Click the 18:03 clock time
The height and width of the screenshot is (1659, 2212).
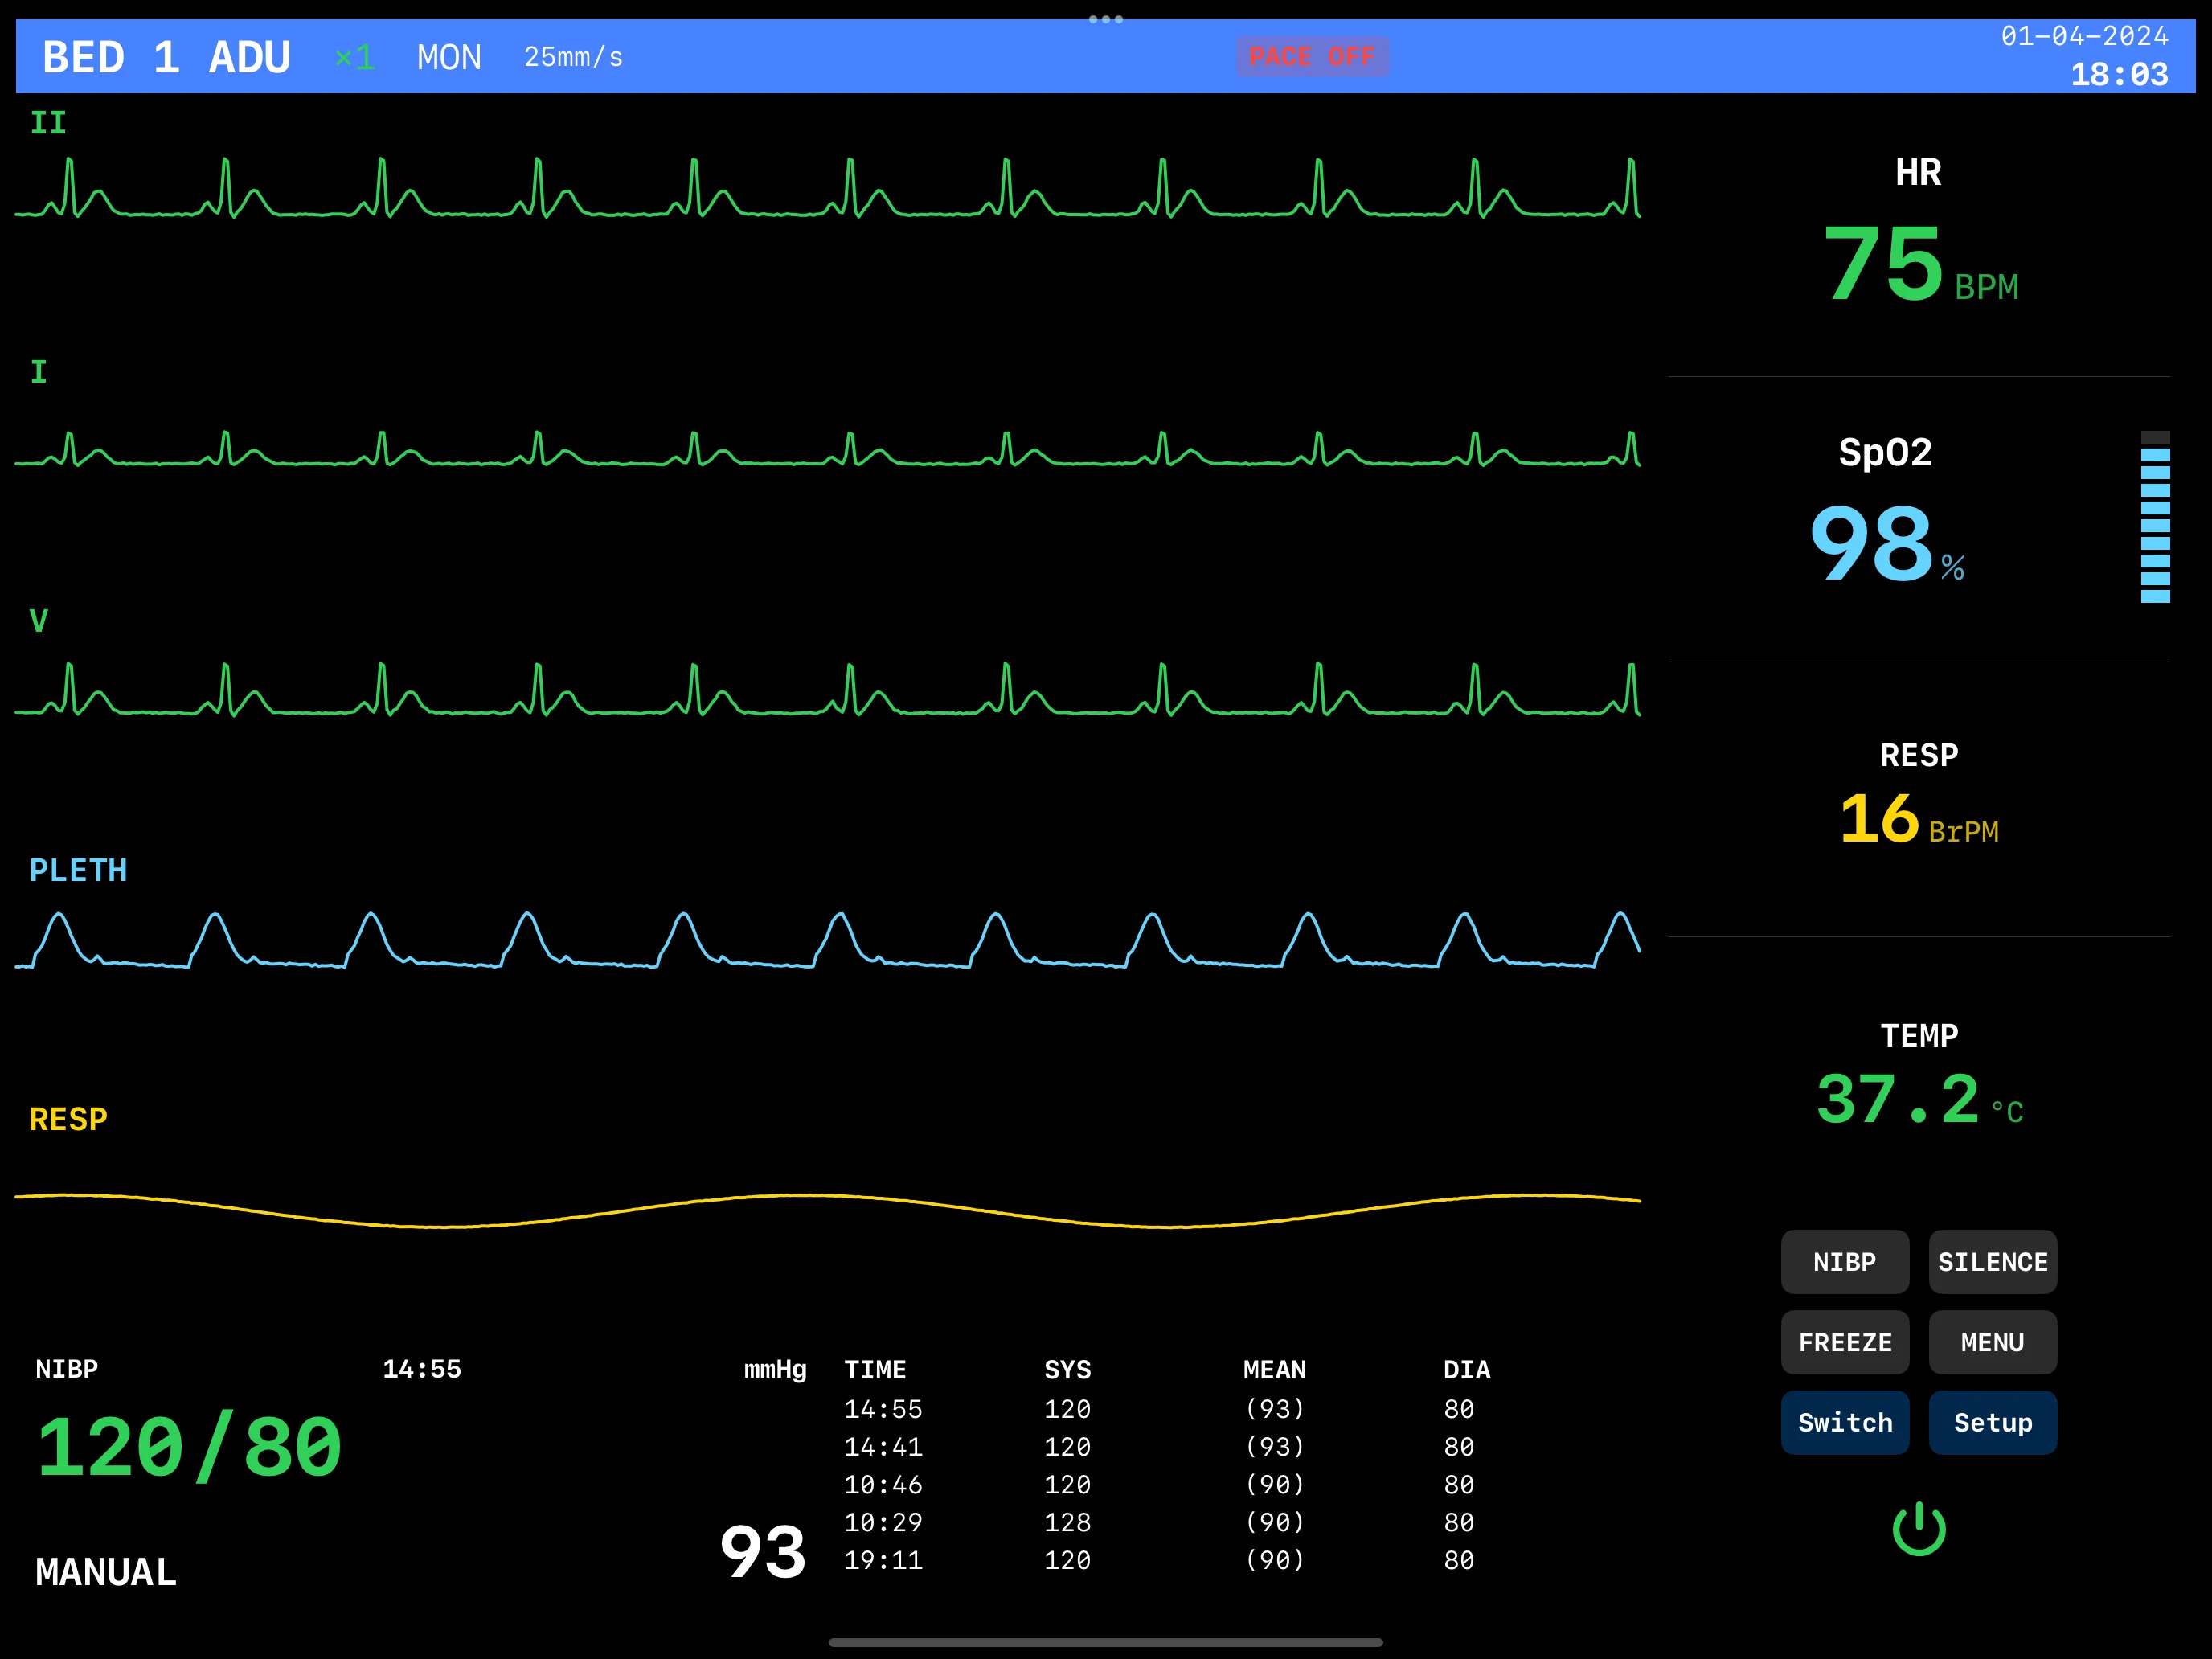[2119, 75]
